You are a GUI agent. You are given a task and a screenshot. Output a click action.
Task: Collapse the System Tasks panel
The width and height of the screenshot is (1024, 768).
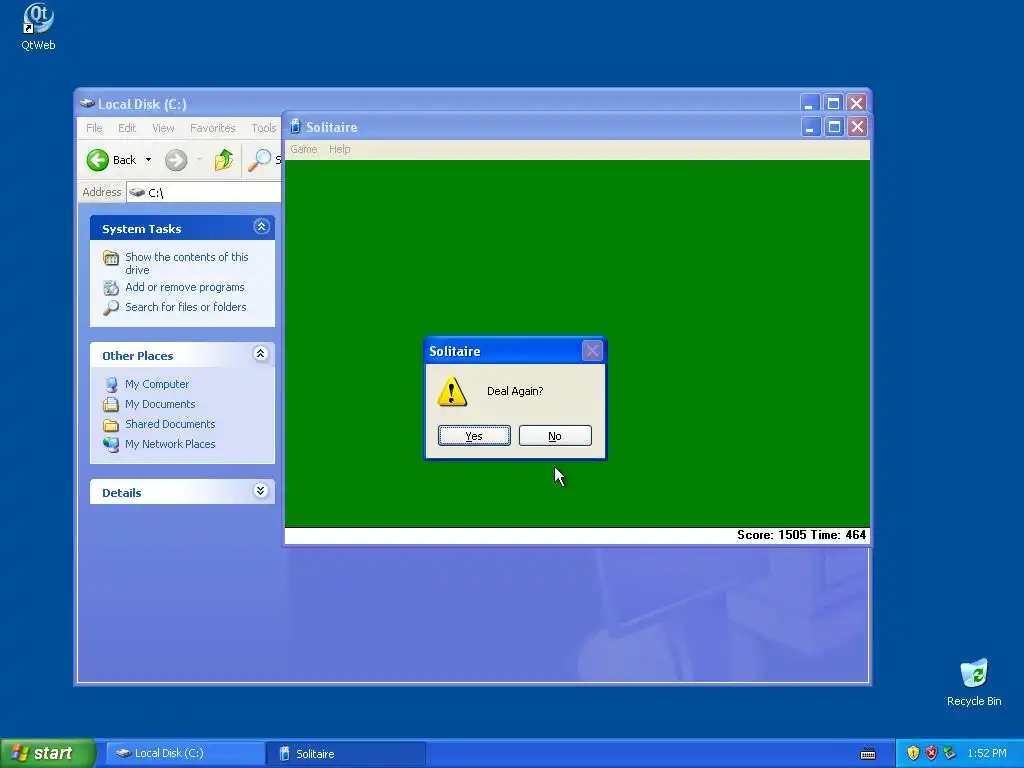click(x=261, y=227)
